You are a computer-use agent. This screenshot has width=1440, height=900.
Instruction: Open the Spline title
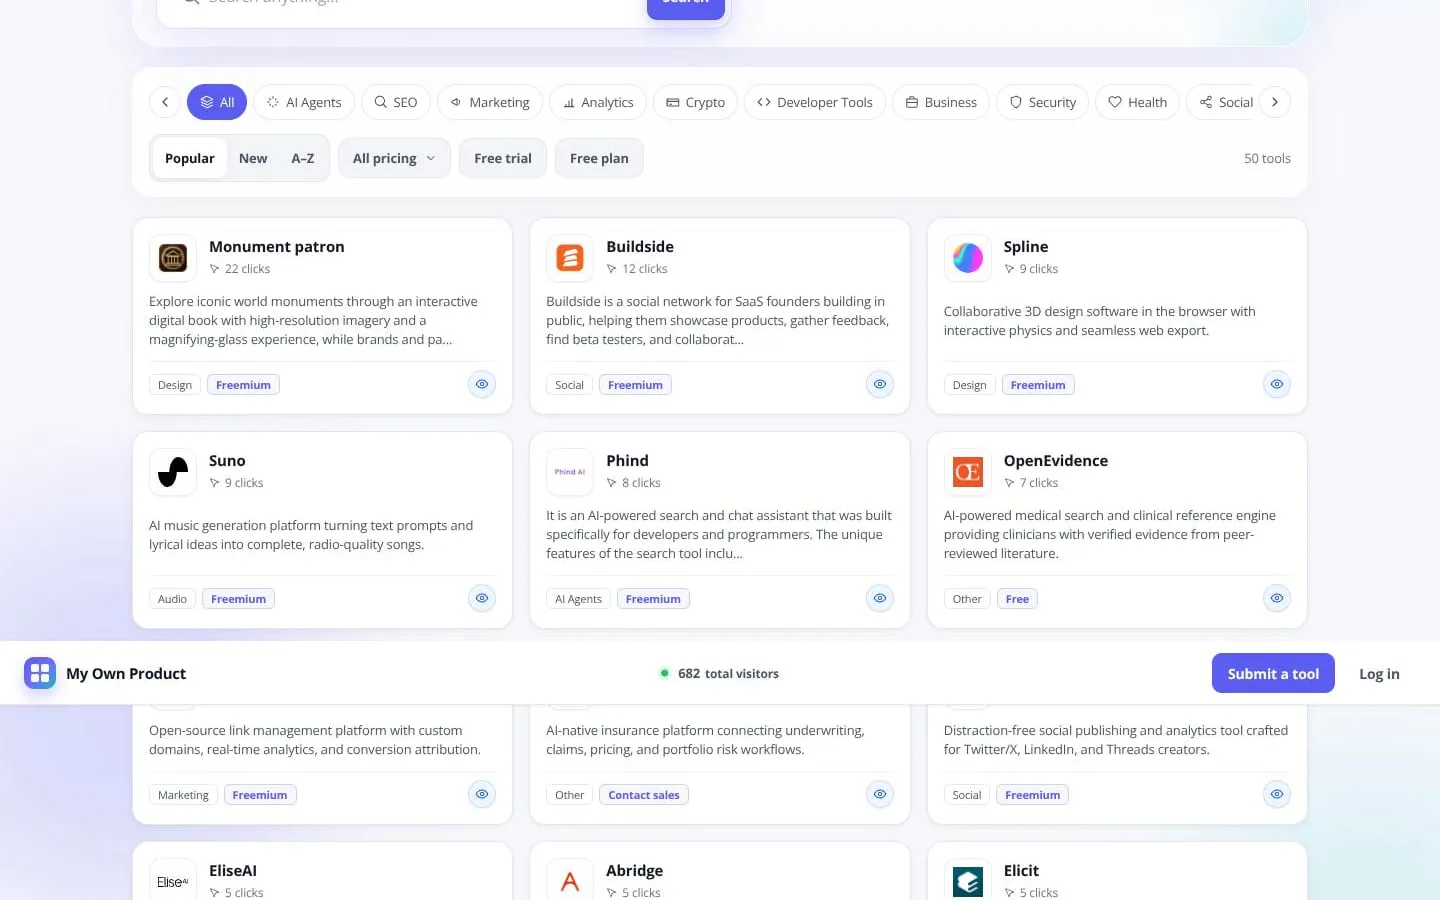pos(1026,247)
